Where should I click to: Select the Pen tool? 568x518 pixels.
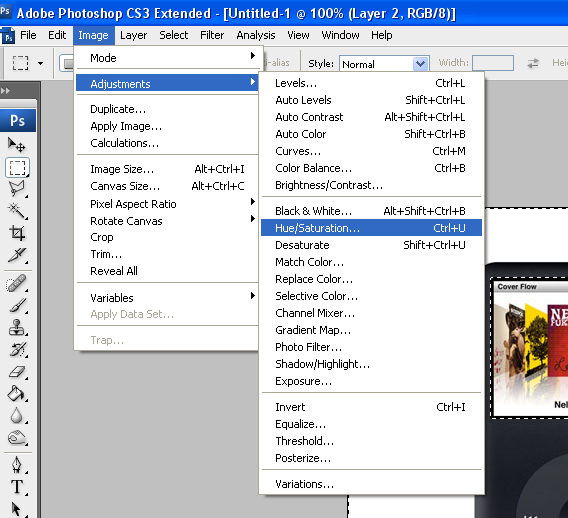pos(17,465)
